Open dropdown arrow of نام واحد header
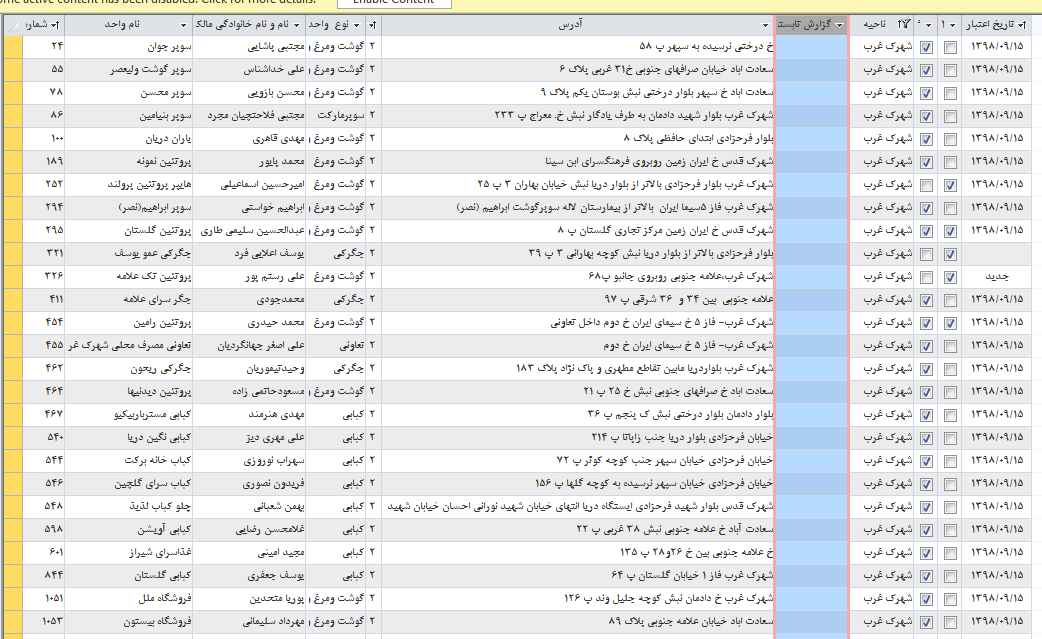Image resolution: width=1042 pixels, height=639 pixels. [184, 25]
